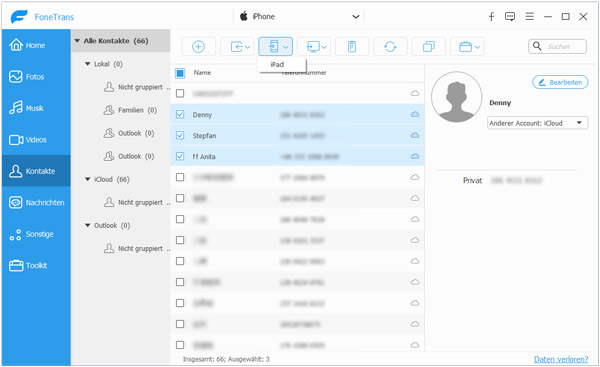Image resolution: width=600 pixels, height=367 pixels.
Task: Click the Insgesamt: 66; Ausgewählt: 3 status
Action: (226, 359)
